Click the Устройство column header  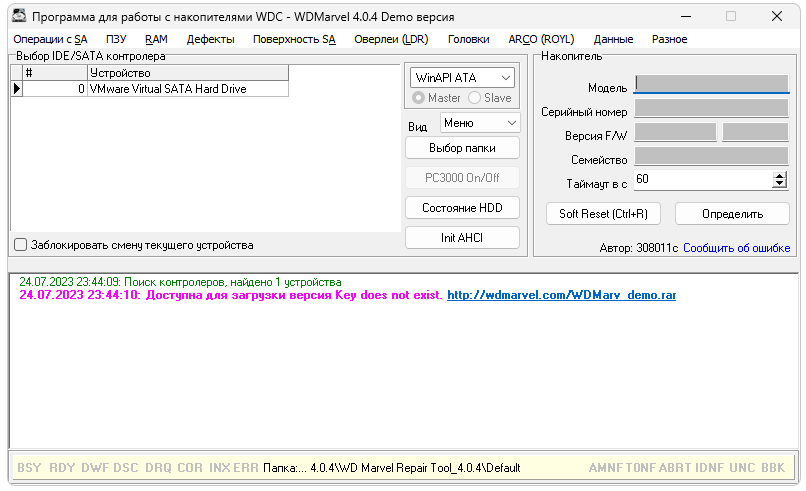point(188,73)
